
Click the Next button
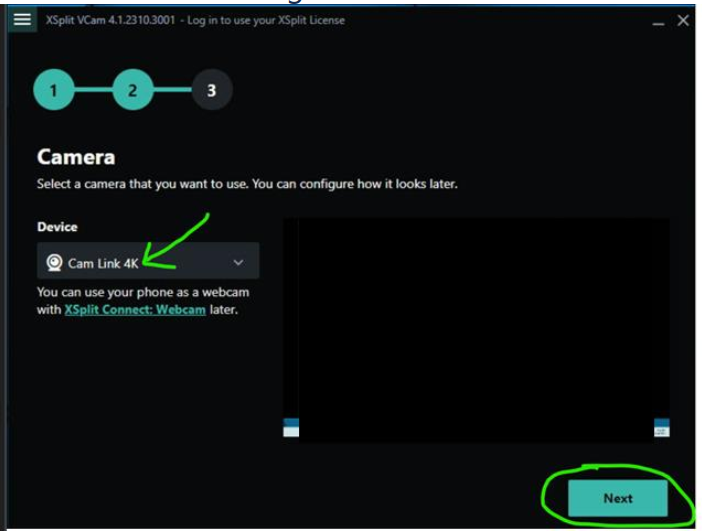[x=617, y=498]
